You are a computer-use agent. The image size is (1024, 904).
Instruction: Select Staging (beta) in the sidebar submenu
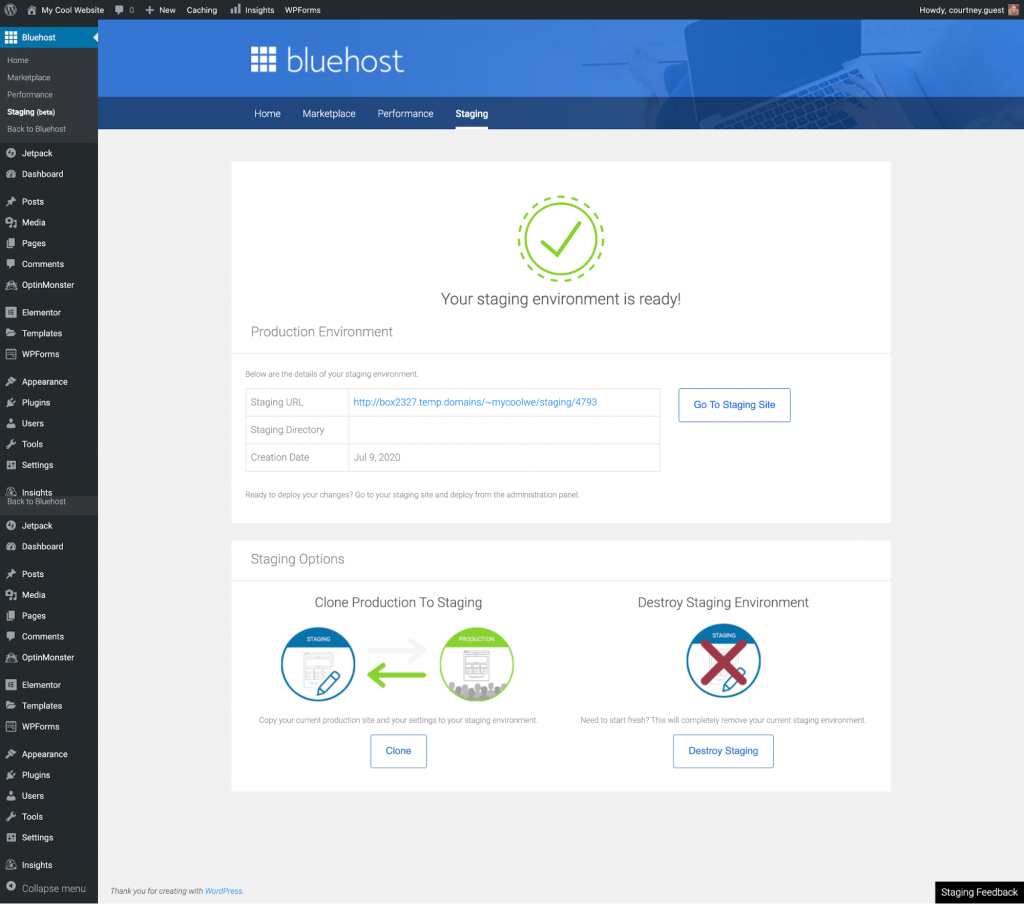pyautogui.click(x=31, y=112)
